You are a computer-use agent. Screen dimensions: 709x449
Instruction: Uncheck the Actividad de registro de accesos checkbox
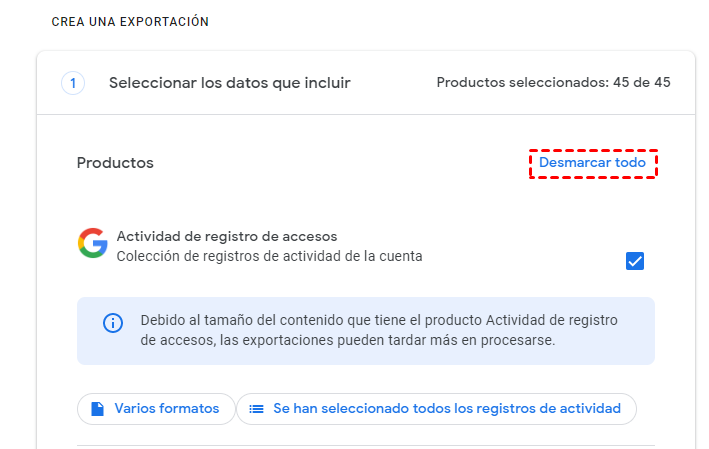point(634,261)
